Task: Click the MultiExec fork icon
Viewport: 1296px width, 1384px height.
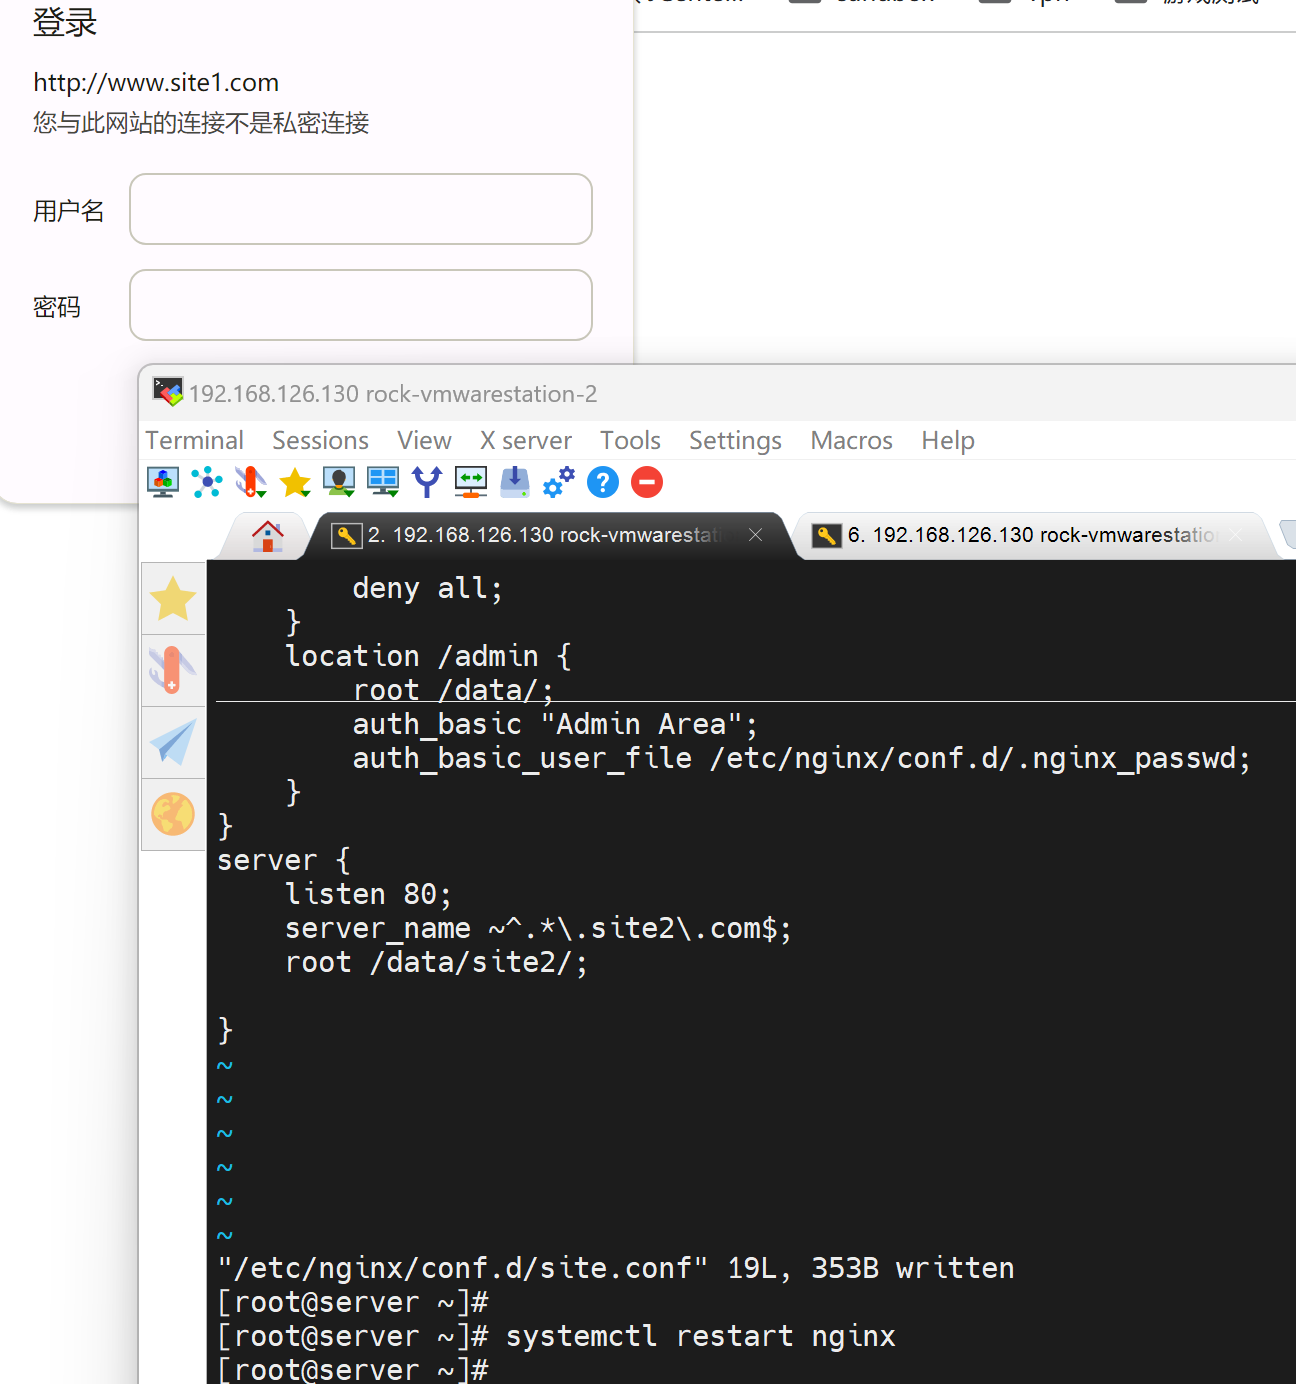Action: pos(427,482)
